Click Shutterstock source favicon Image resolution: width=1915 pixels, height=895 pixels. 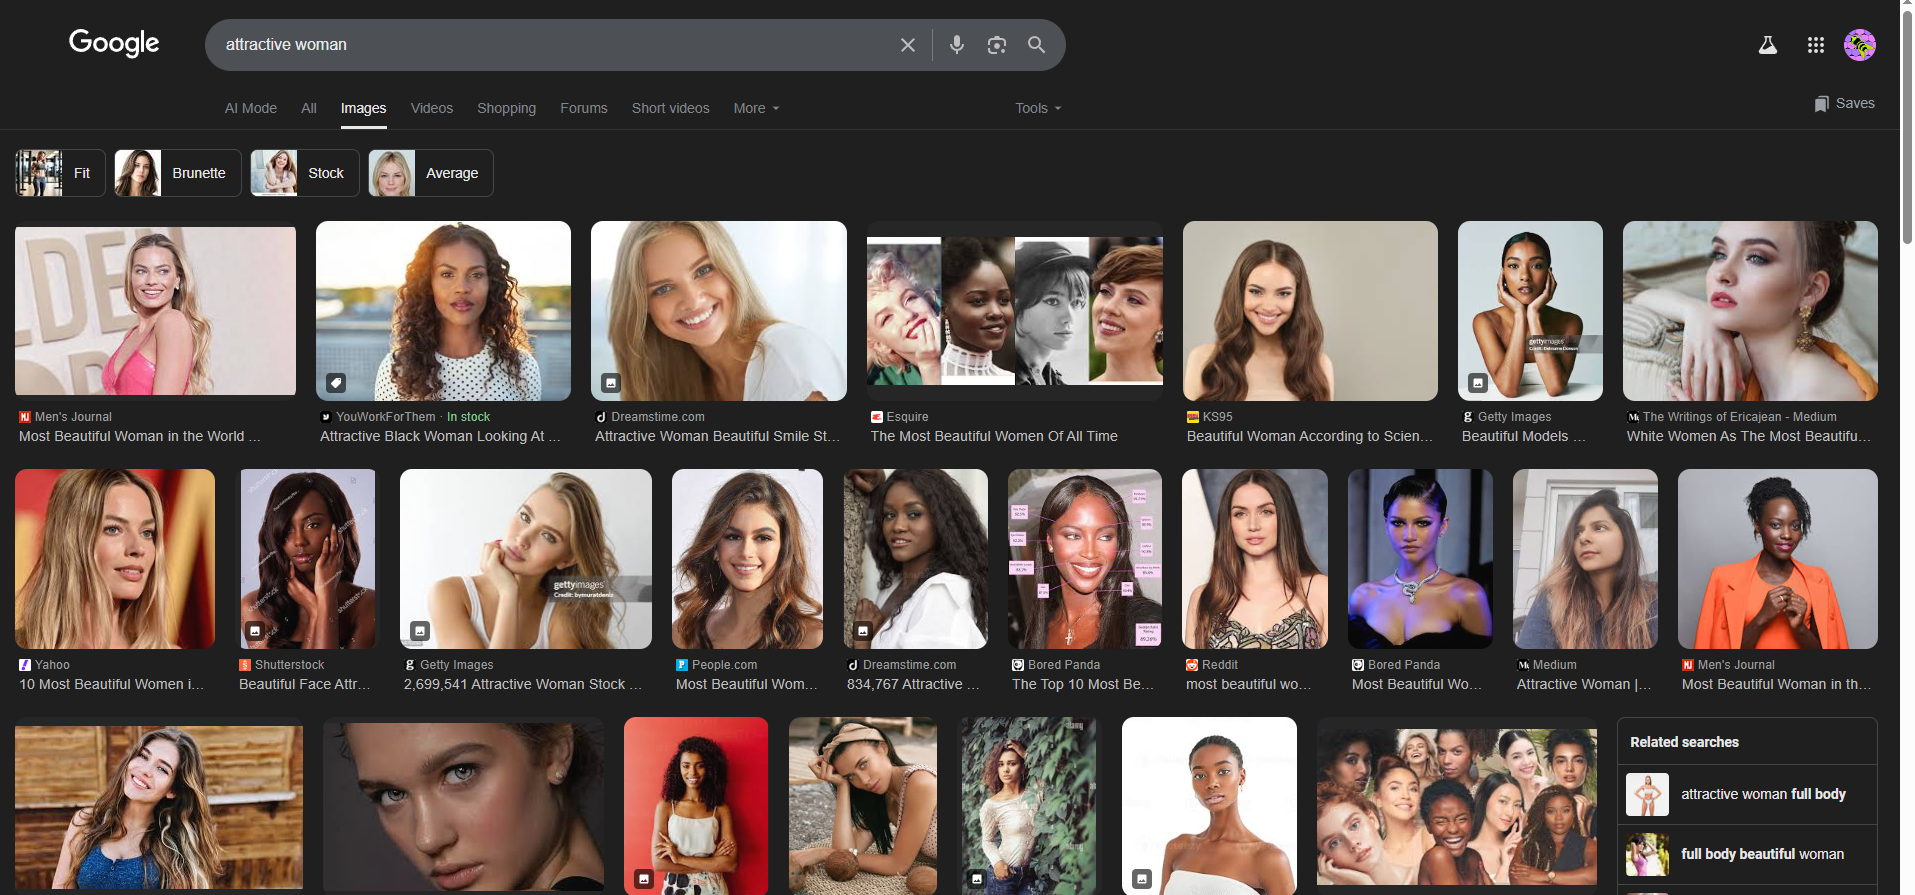(x=245, y=665)
